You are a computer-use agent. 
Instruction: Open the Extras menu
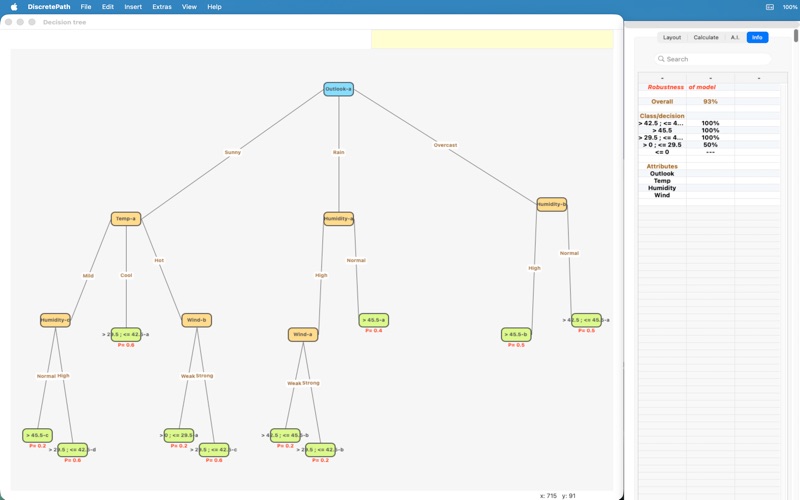point(162,7)
